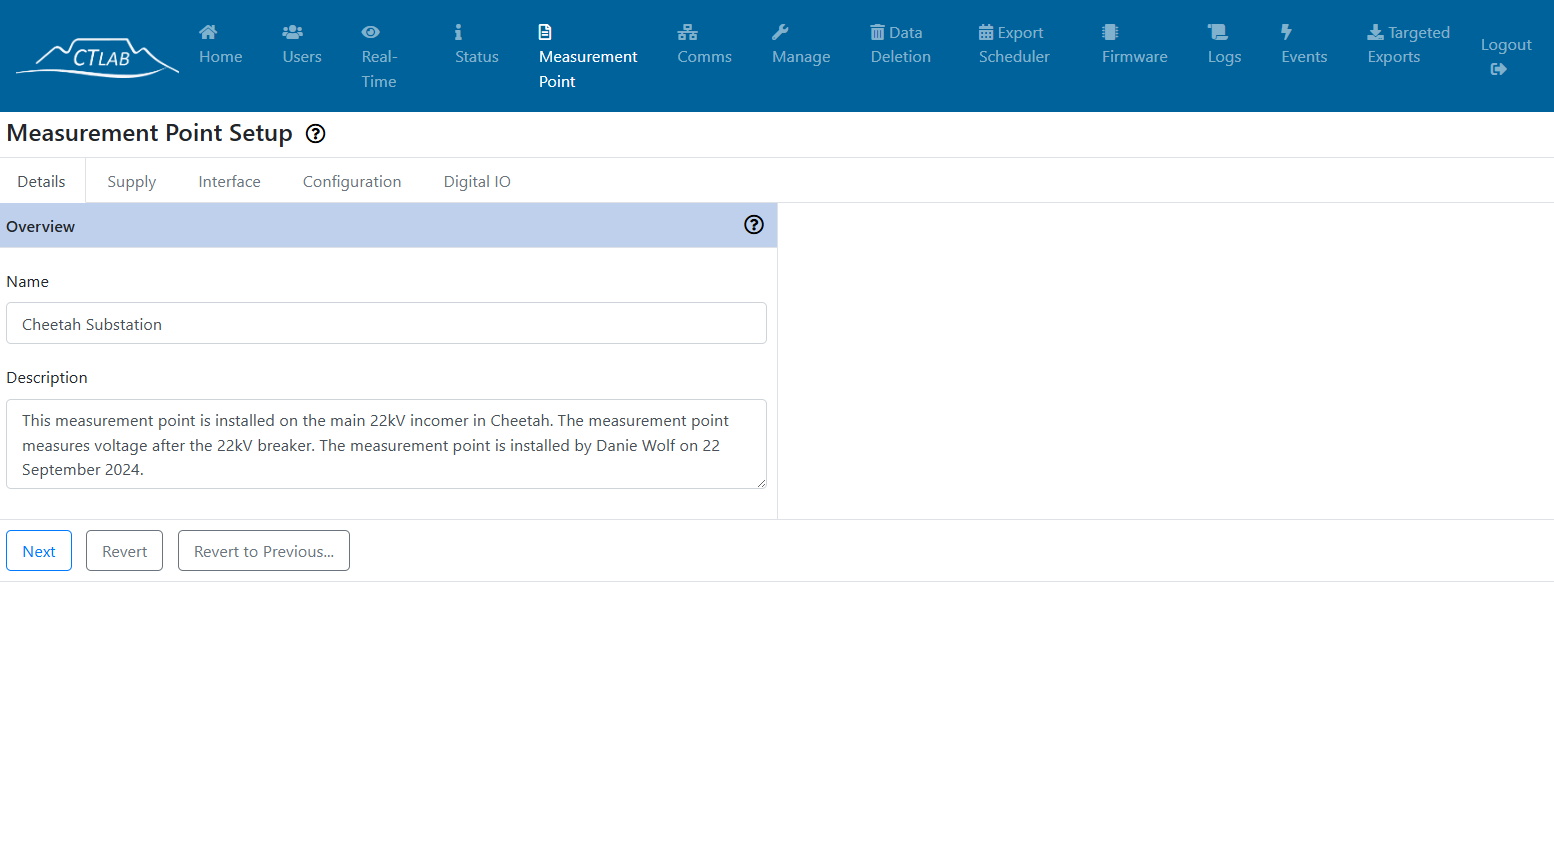Select the Details tab
Image resolution: width=1554 pixels, height=849 pixels.
(42, 181)
